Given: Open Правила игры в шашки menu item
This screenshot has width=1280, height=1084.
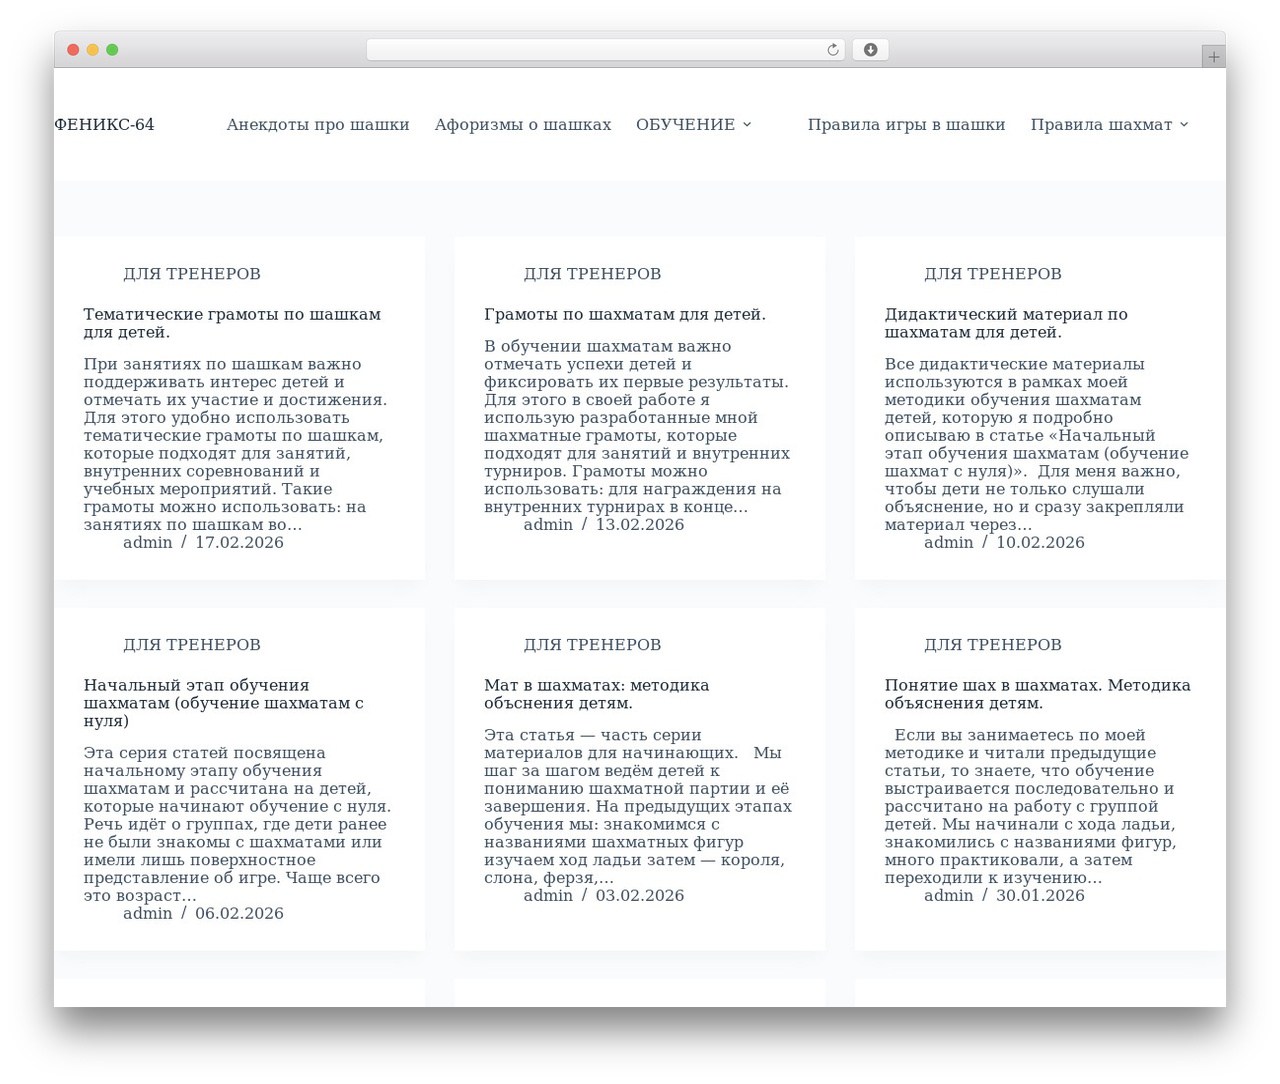Looking at the screenshot, I should (x=907, y=125).
